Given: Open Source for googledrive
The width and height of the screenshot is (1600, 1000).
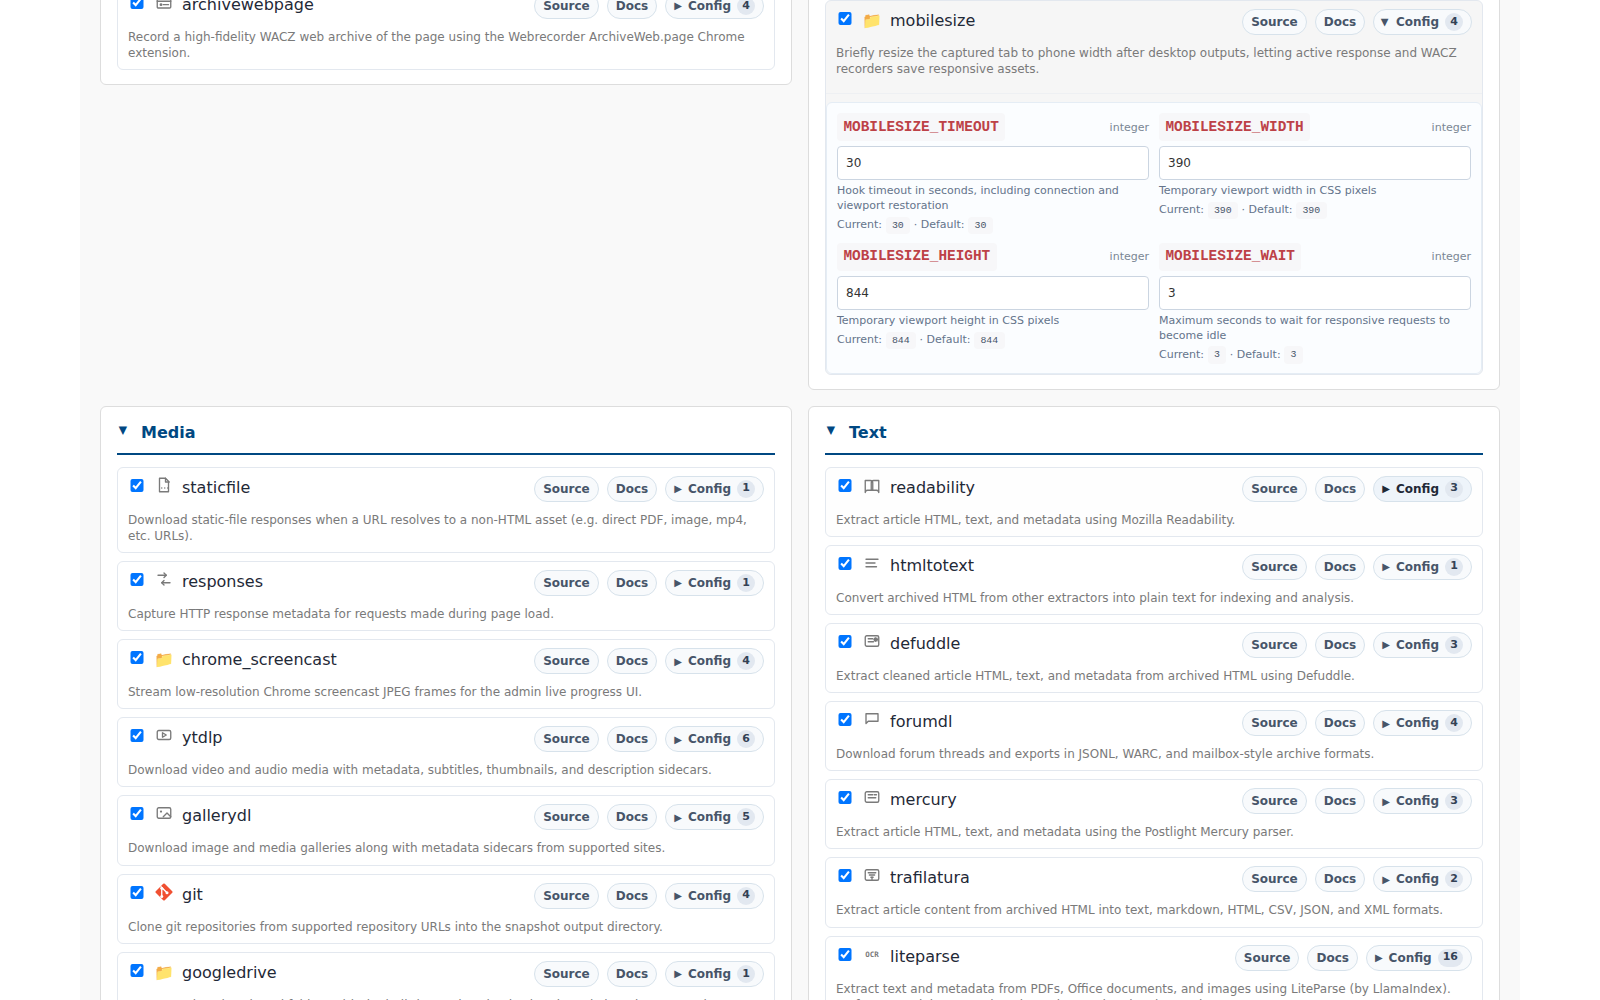Looking at the screenshot, I should [x=566, y=974].
